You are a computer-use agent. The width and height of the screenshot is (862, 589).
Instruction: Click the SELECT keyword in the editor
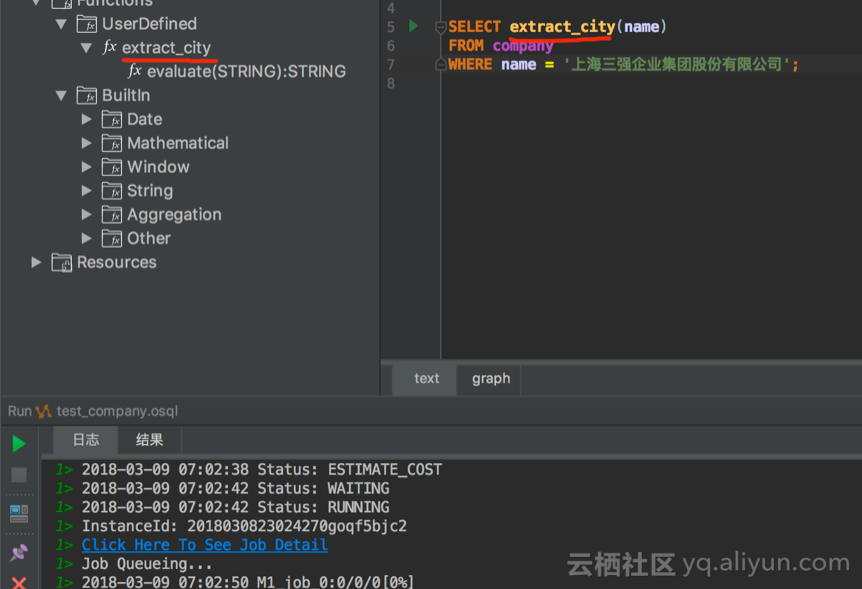point(474,26)
